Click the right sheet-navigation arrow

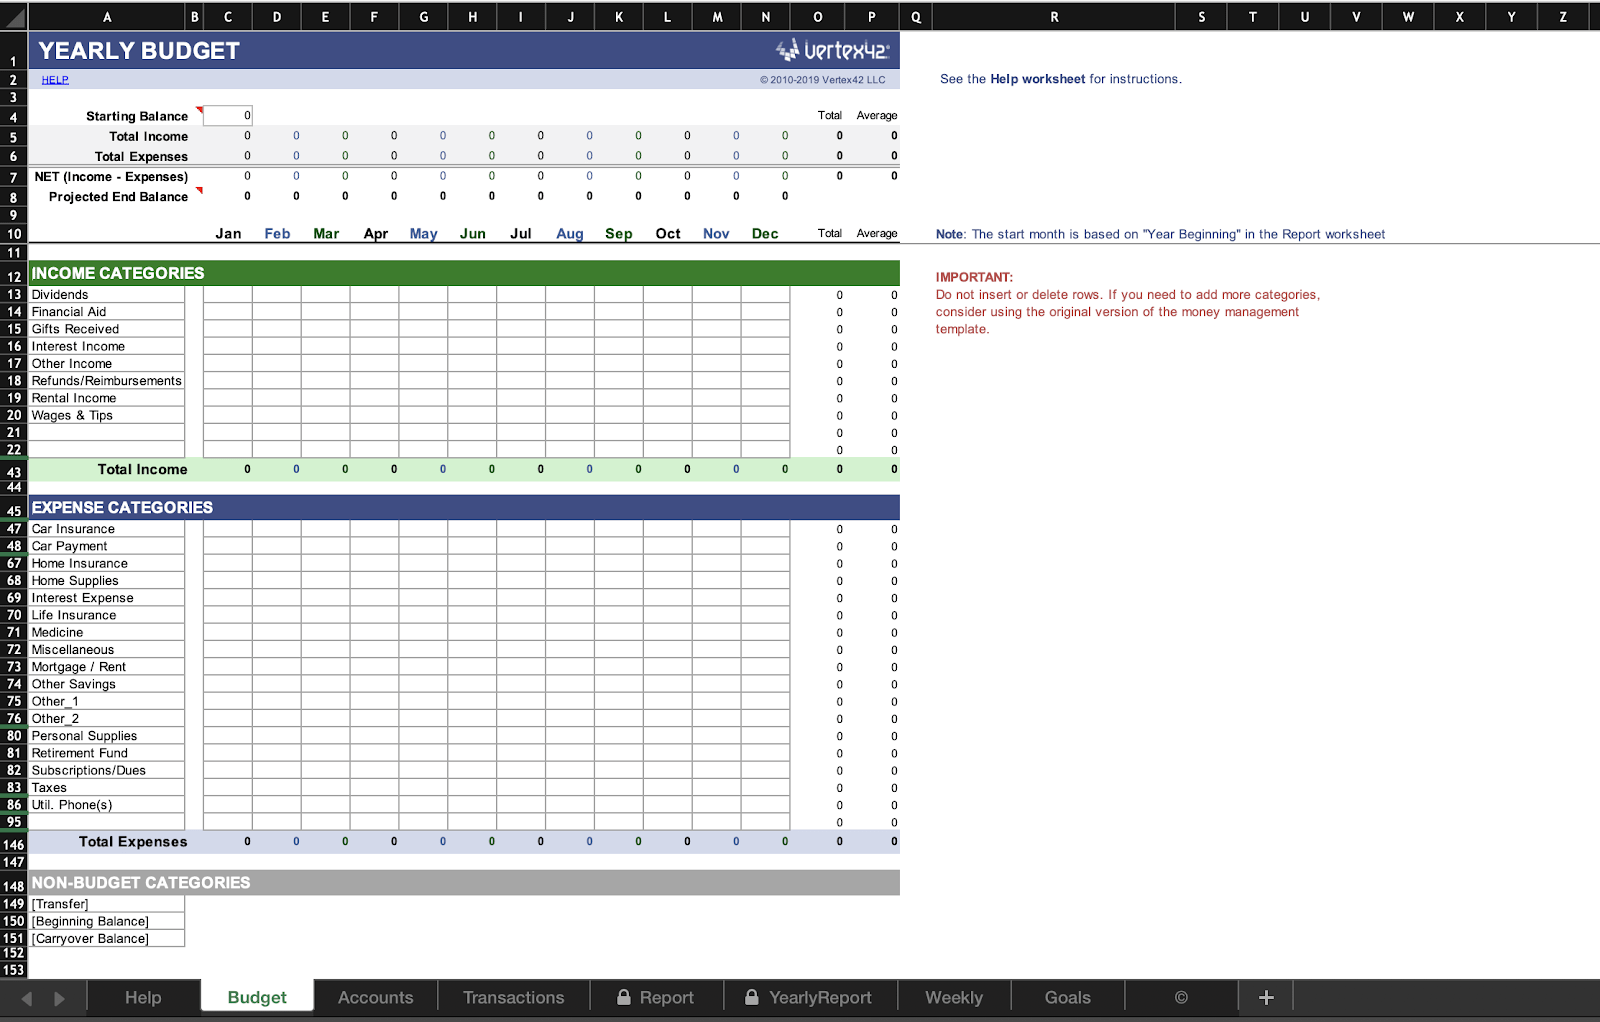click(58, 997)
